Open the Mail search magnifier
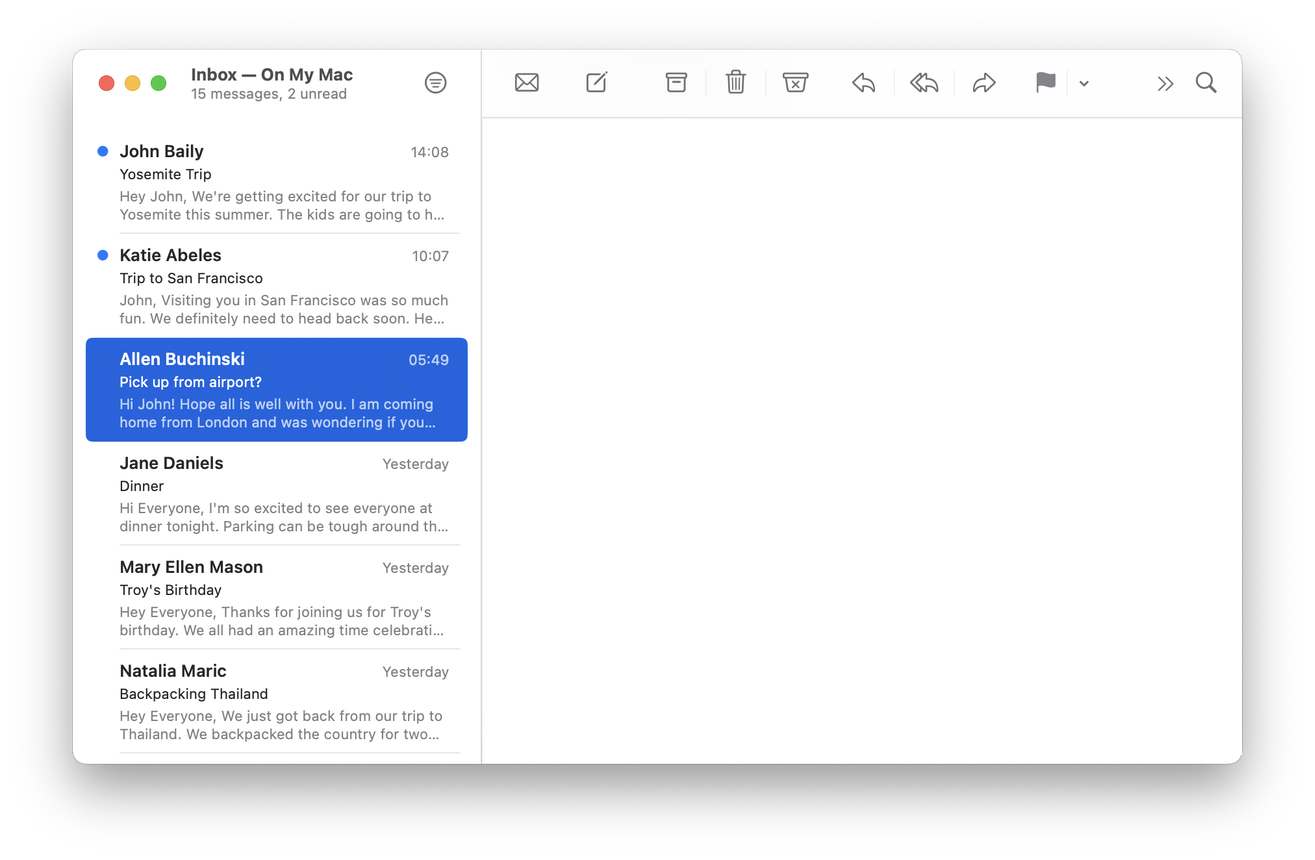 [1206, 82]
